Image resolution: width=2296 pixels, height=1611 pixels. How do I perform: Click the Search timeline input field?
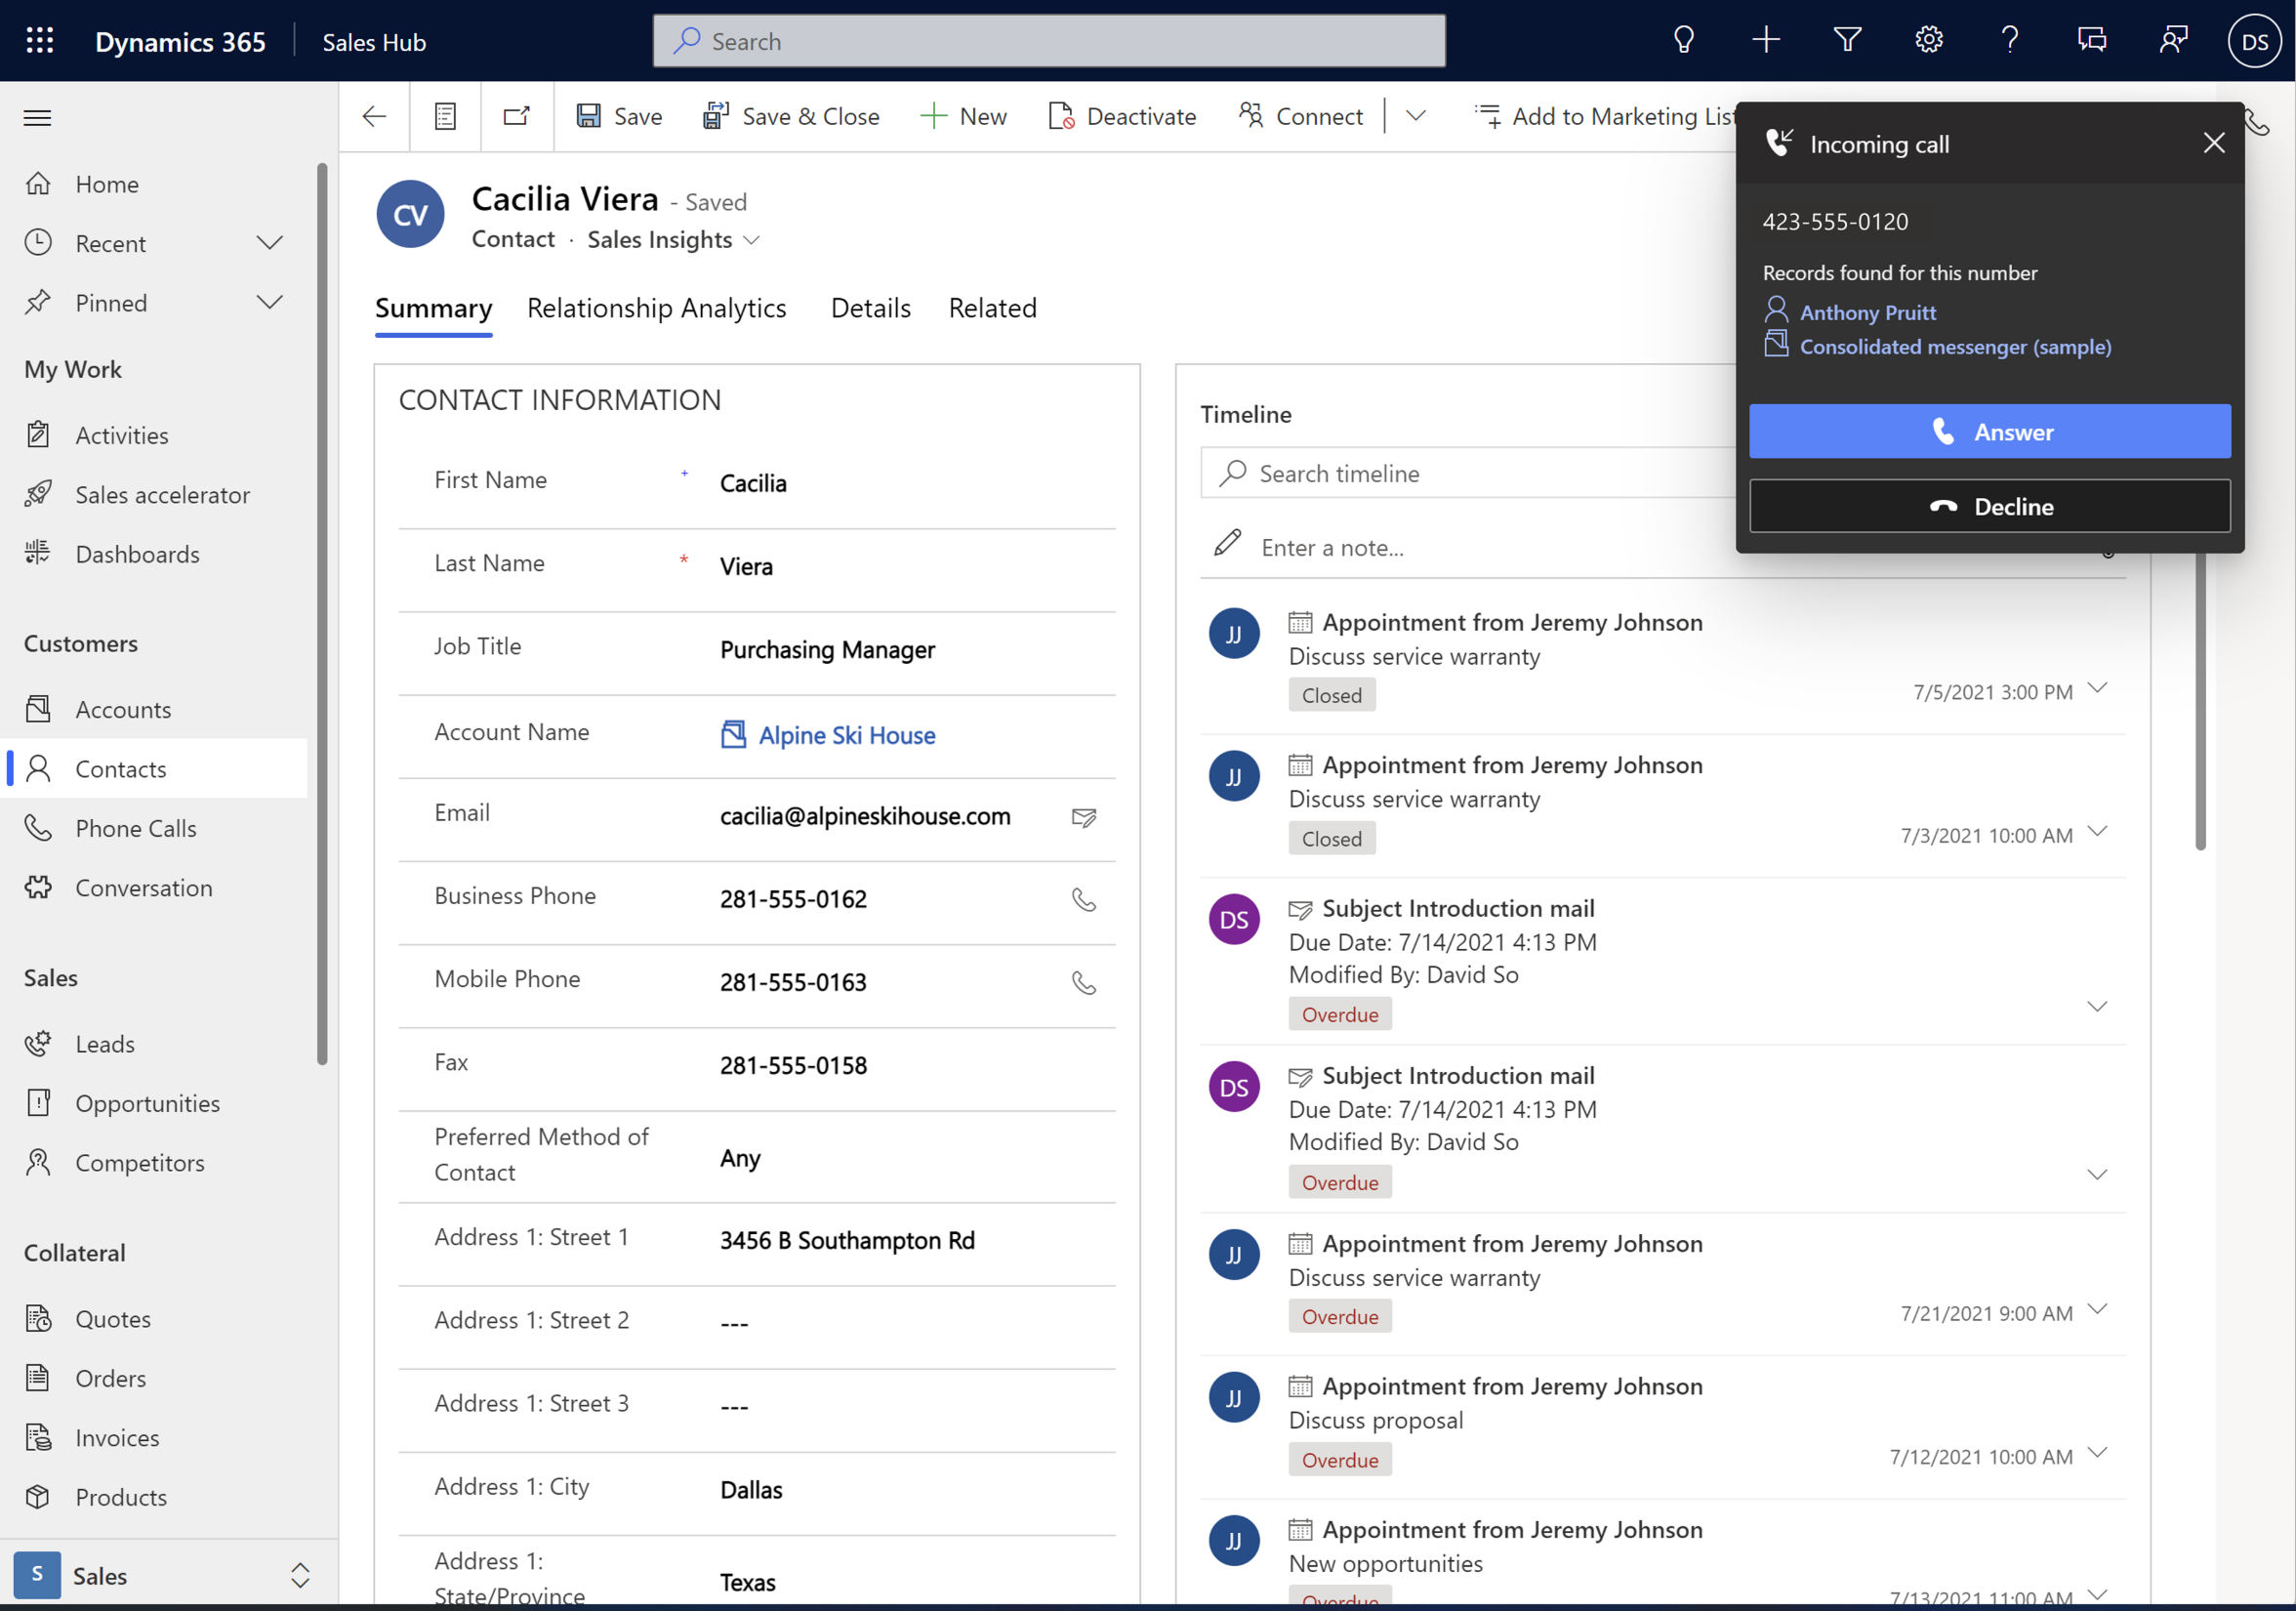(x=1465, y=473)
